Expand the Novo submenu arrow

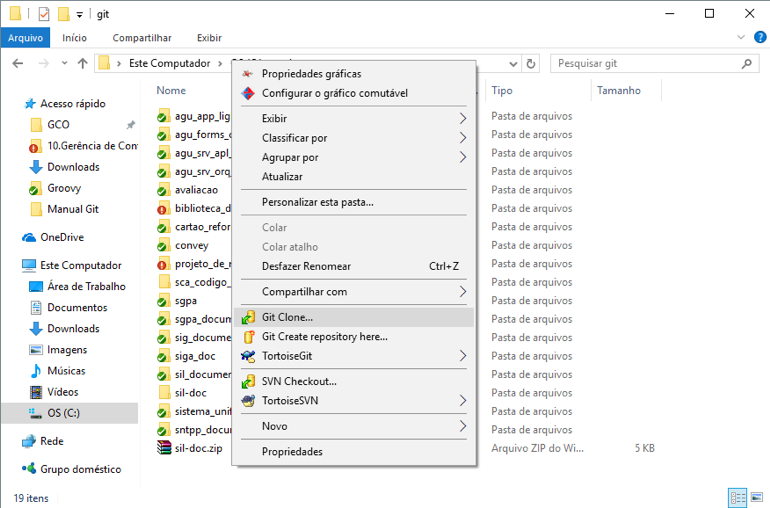[x=463, y=426]
